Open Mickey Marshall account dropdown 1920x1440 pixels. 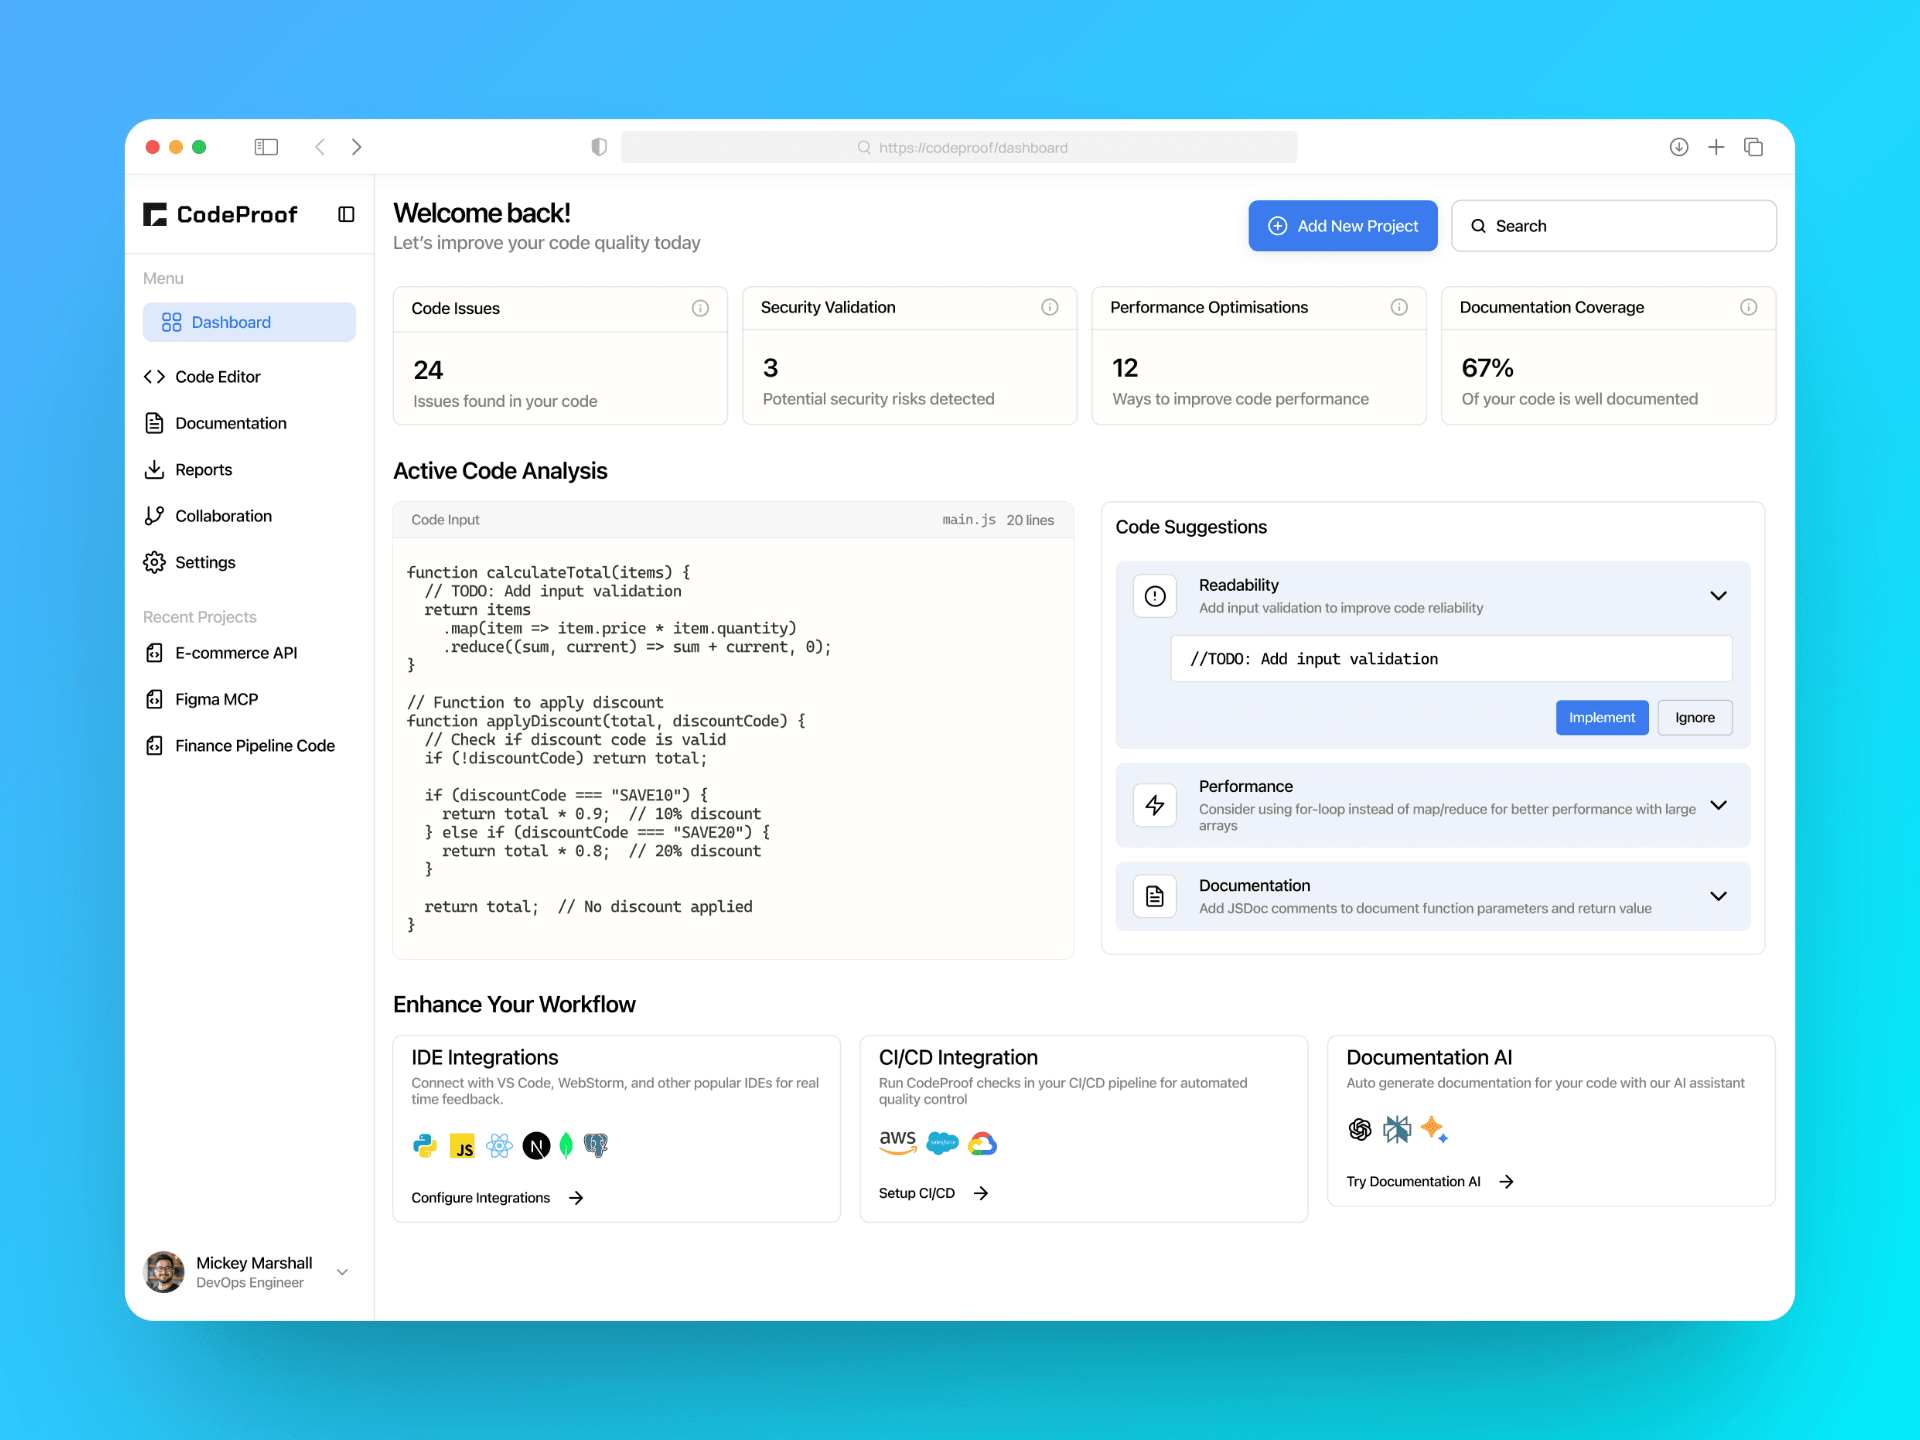tap(342, 1272)
